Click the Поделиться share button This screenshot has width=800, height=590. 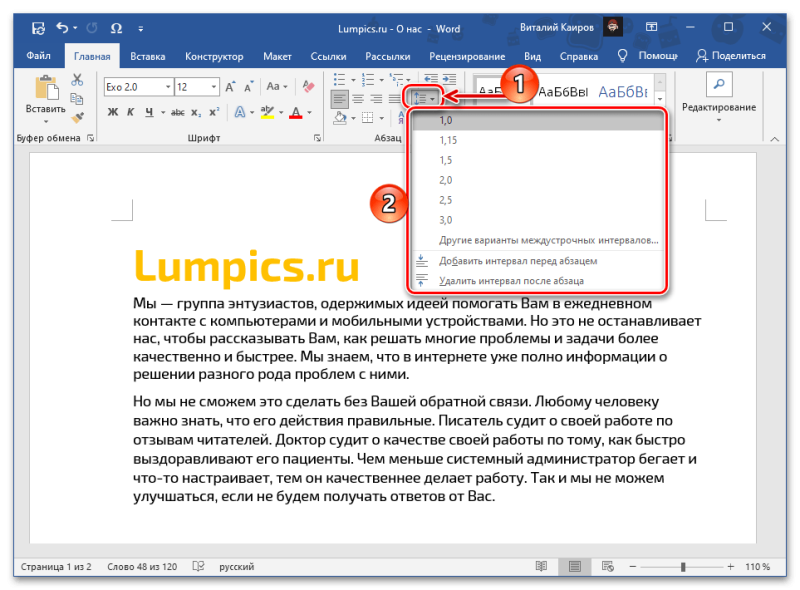(x=731, y=56)
